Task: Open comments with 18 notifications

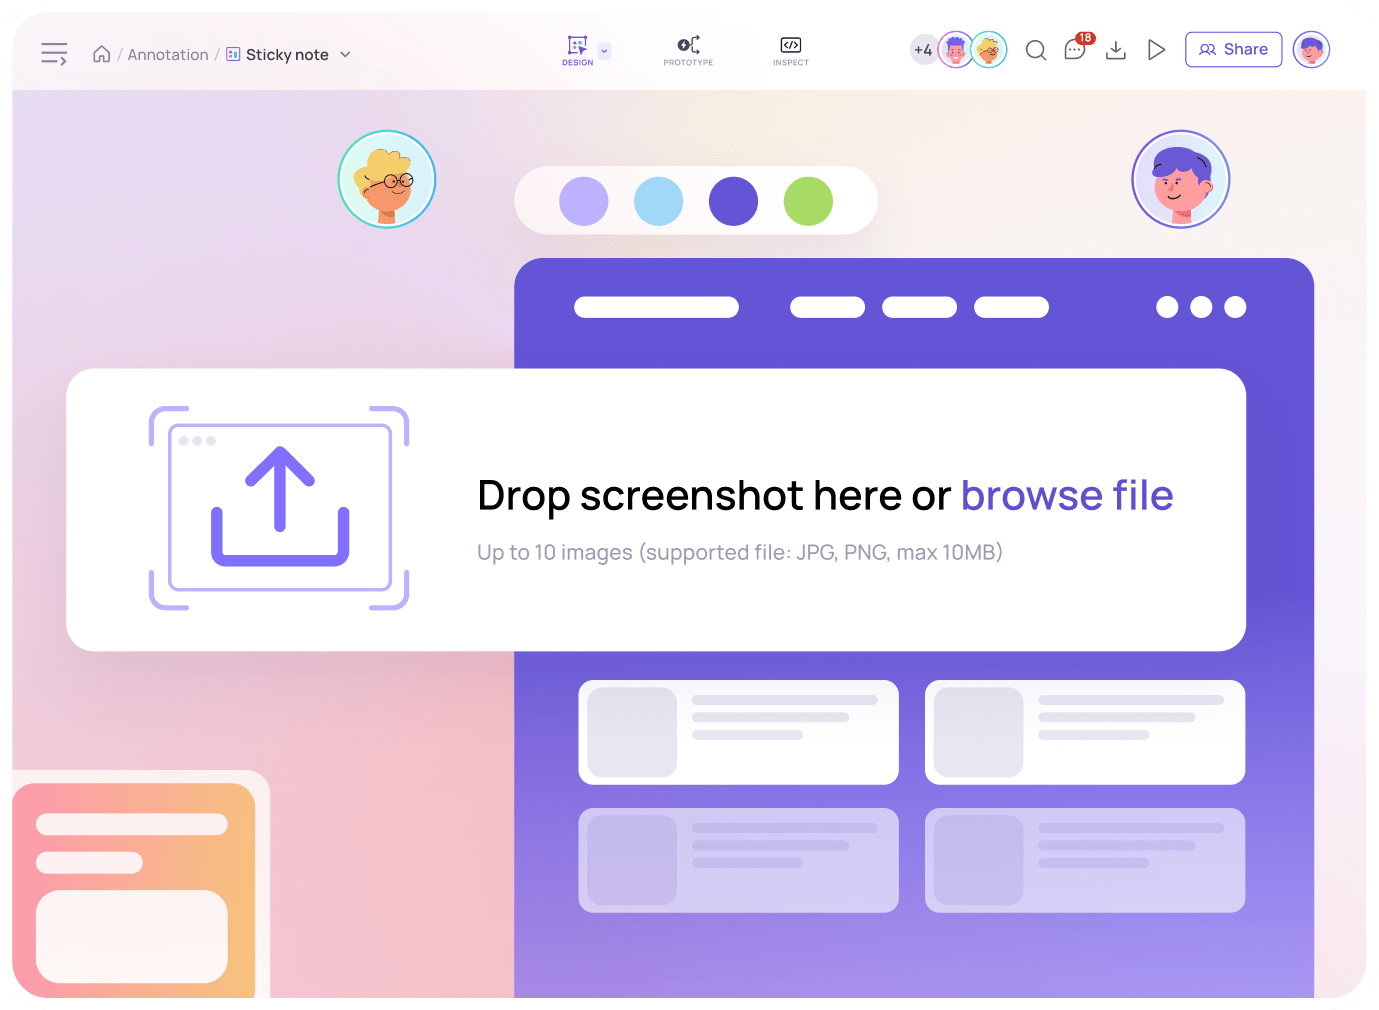Action: coord(1076,50)
